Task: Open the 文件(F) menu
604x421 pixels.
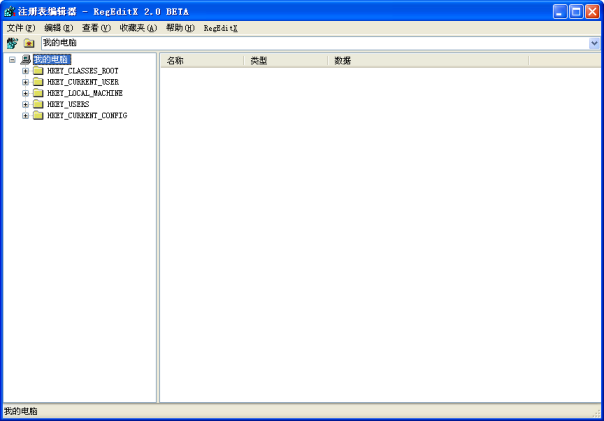Action: coord(20,28)
